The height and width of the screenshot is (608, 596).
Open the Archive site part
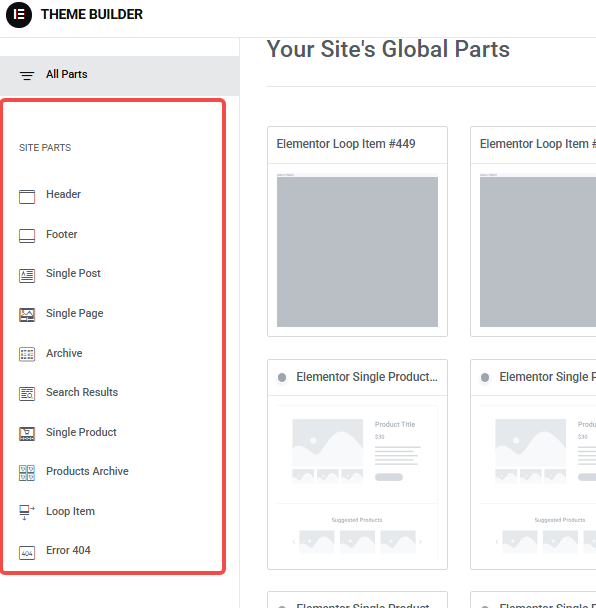64,353
